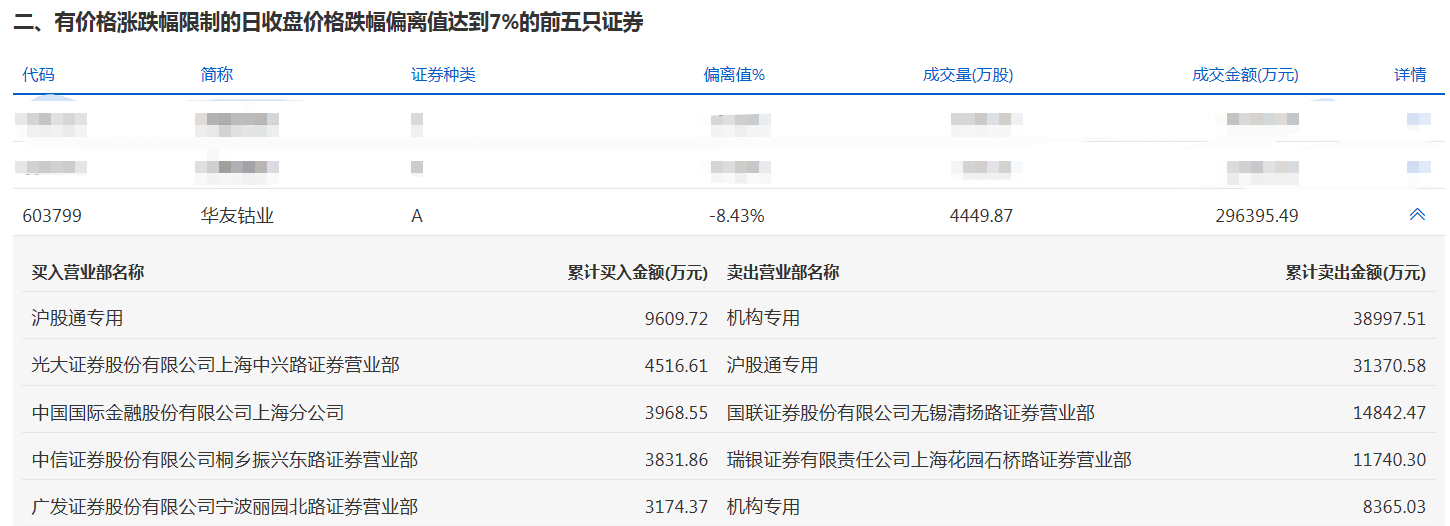
Task: Open the 华友钴业 stock name
Action: tap(237, 215)
